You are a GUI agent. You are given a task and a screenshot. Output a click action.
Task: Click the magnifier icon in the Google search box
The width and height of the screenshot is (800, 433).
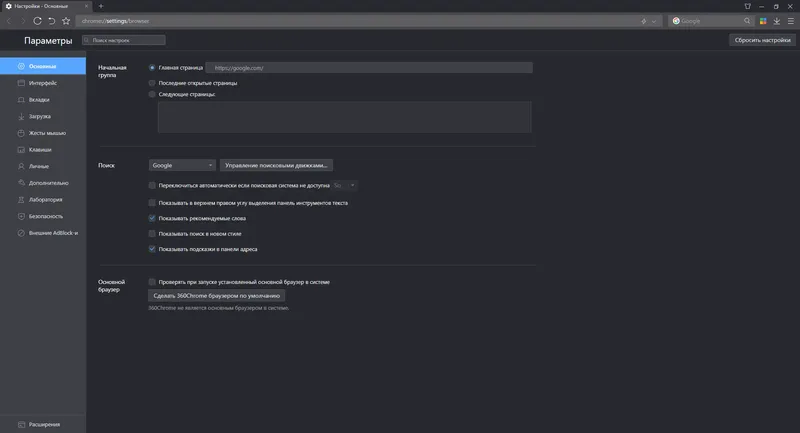tap(747, 20)
